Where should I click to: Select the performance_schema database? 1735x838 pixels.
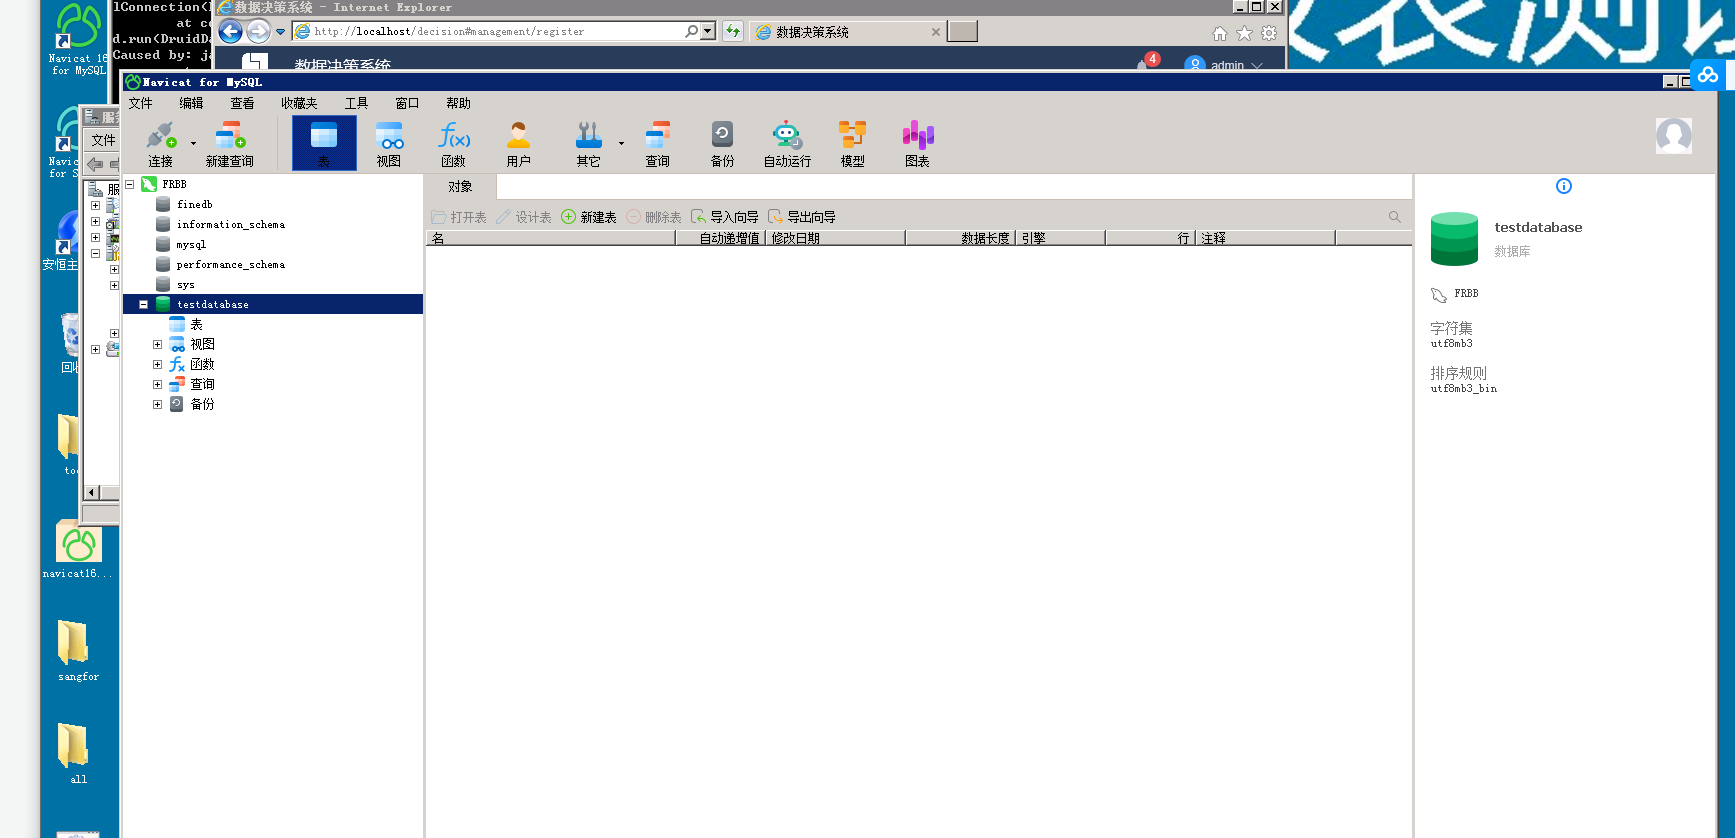pos(230,264)
